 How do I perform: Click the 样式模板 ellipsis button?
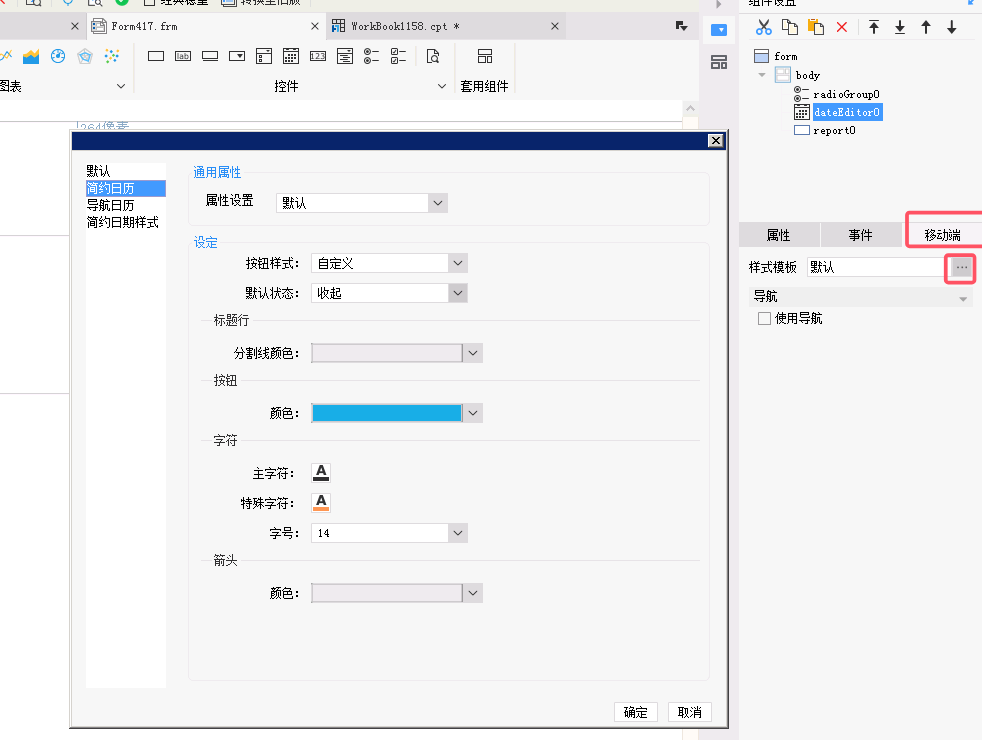(961, 267)
